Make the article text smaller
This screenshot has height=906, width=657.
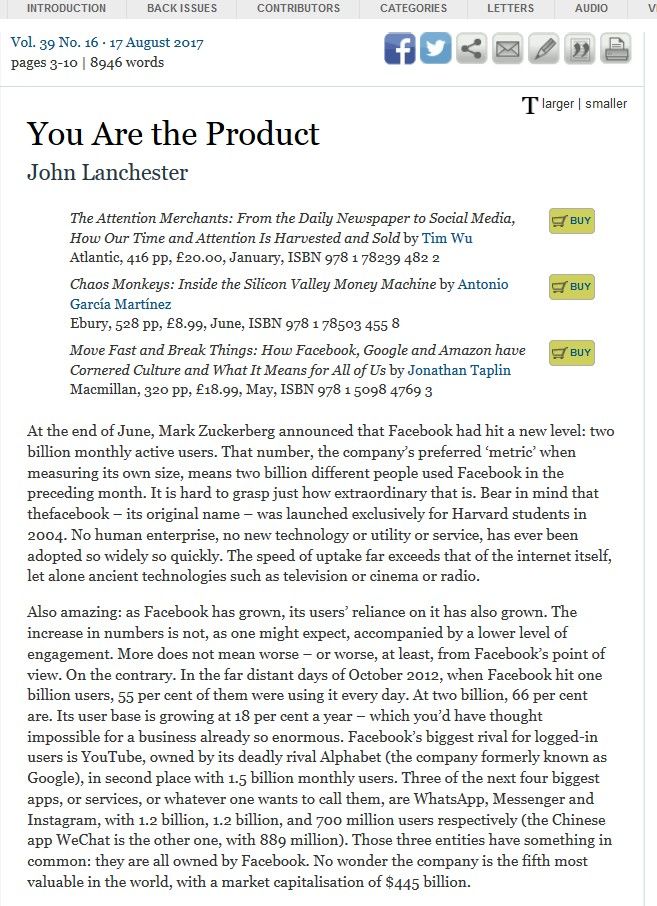606,104
